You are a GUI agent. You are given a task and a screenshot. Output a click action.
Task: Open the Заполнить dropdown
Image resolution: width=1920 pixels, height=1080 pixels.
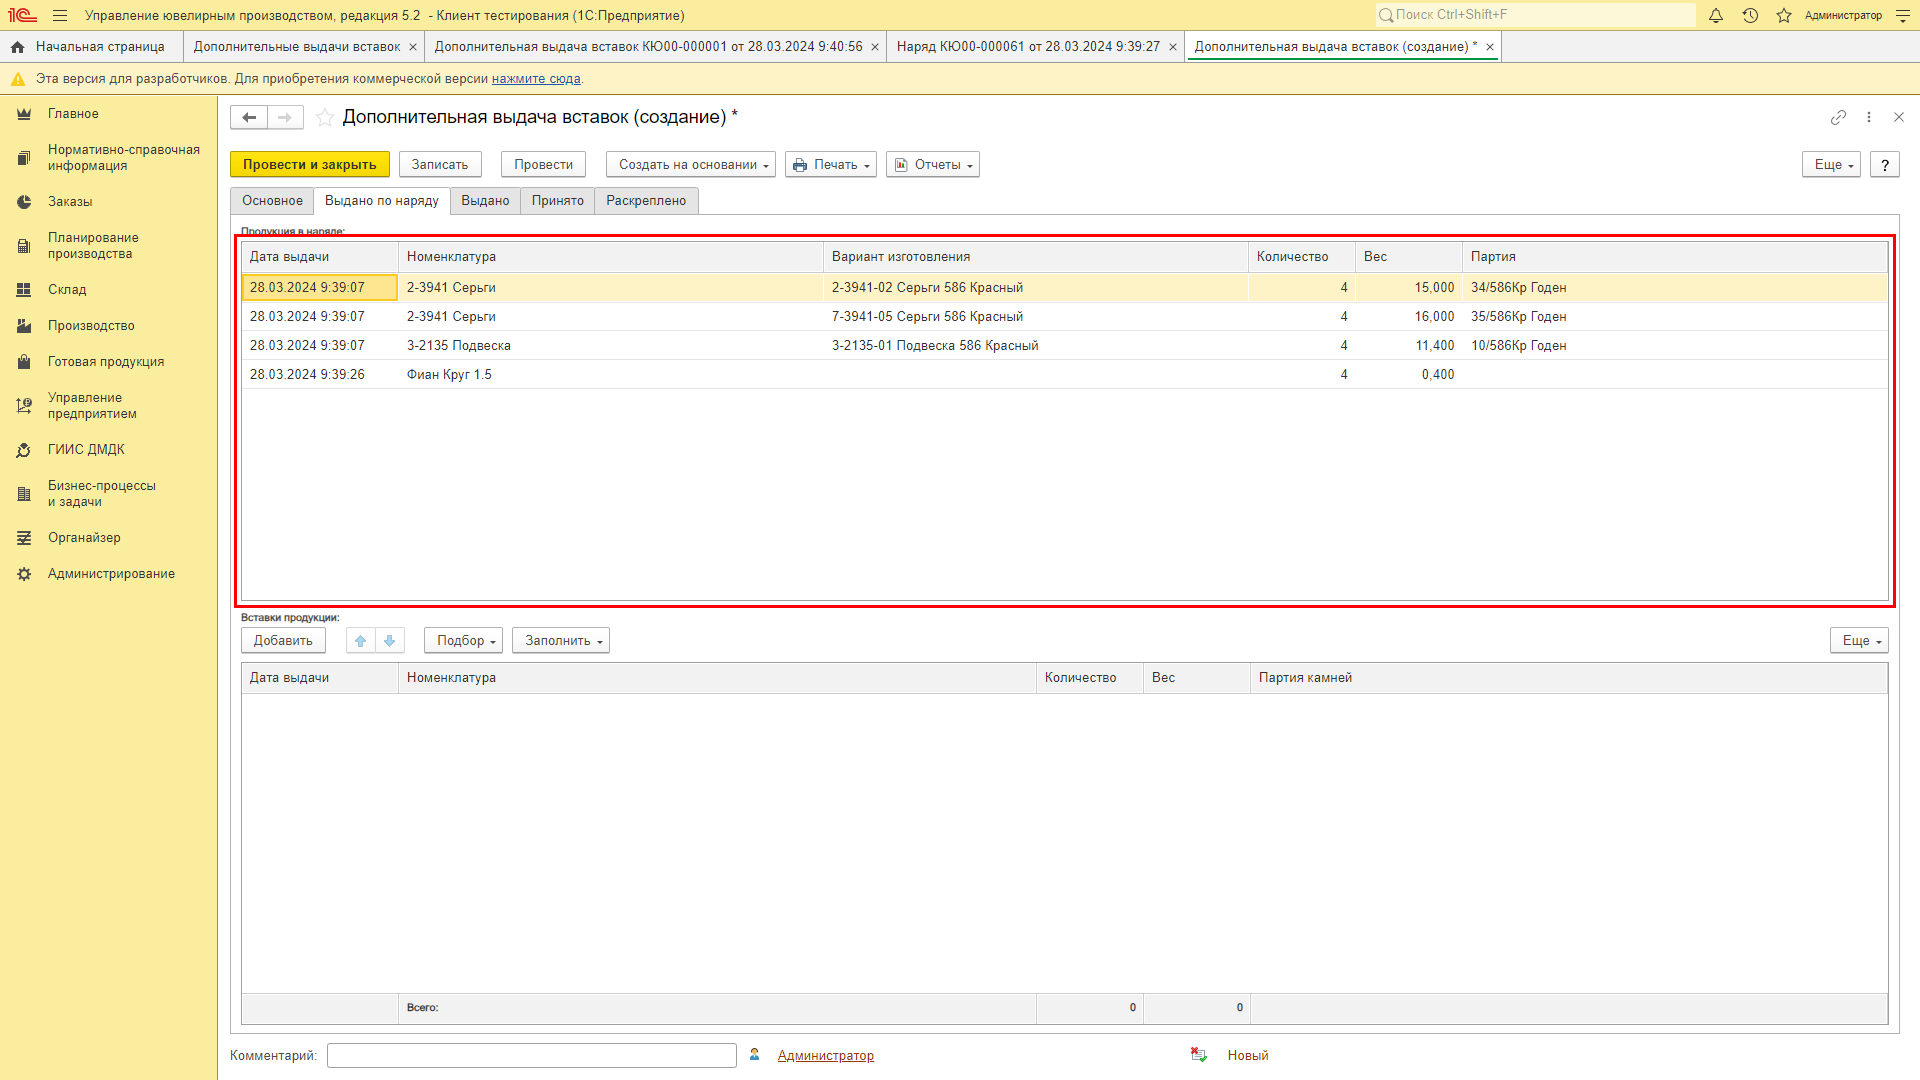[561, 641]
